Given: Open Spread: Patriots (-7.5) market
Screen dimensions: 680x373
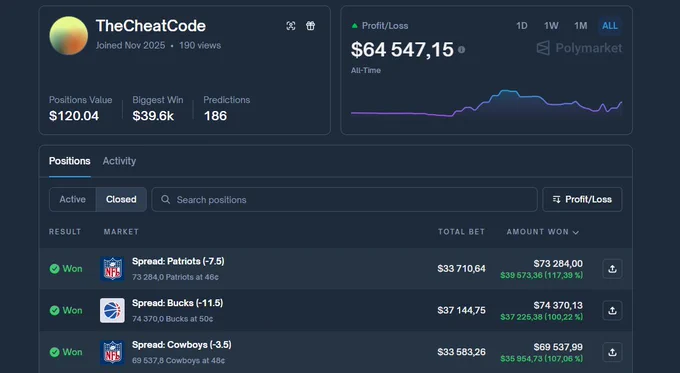Looking at the screenshot, I should tap(178, 261).
